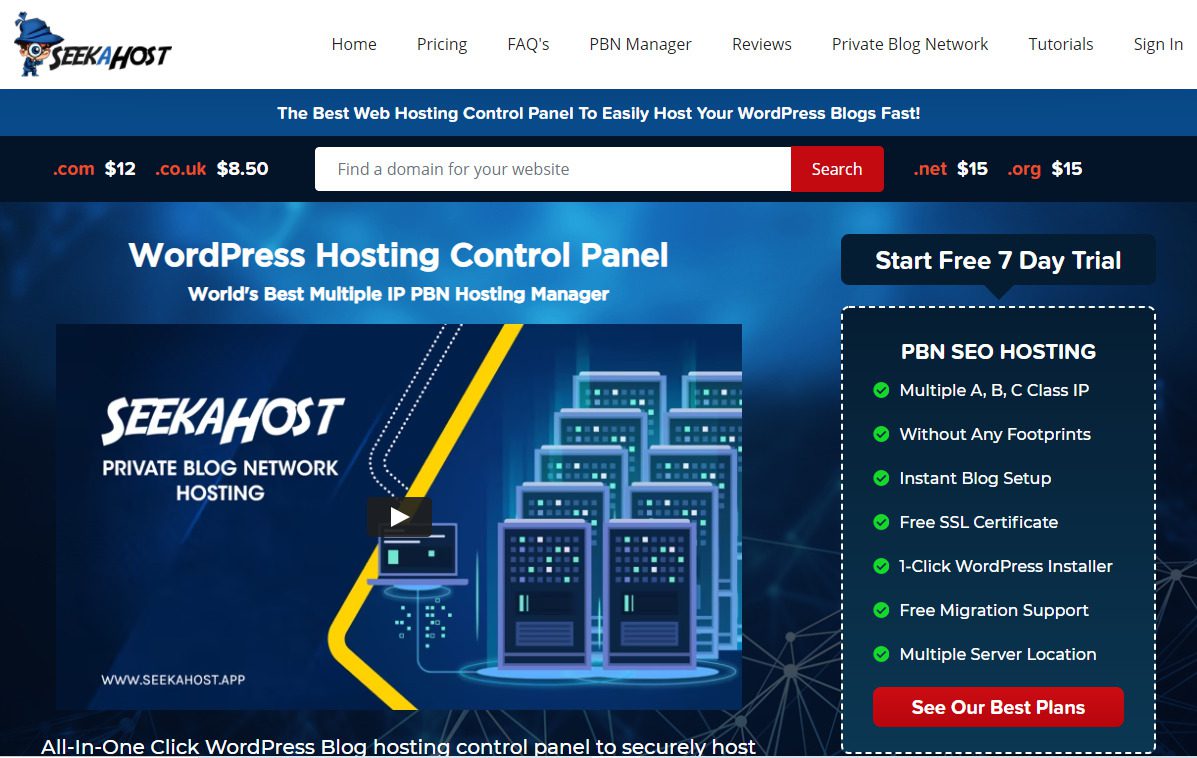
Task: Open the Tutorials section
Action: point(1061,44)
